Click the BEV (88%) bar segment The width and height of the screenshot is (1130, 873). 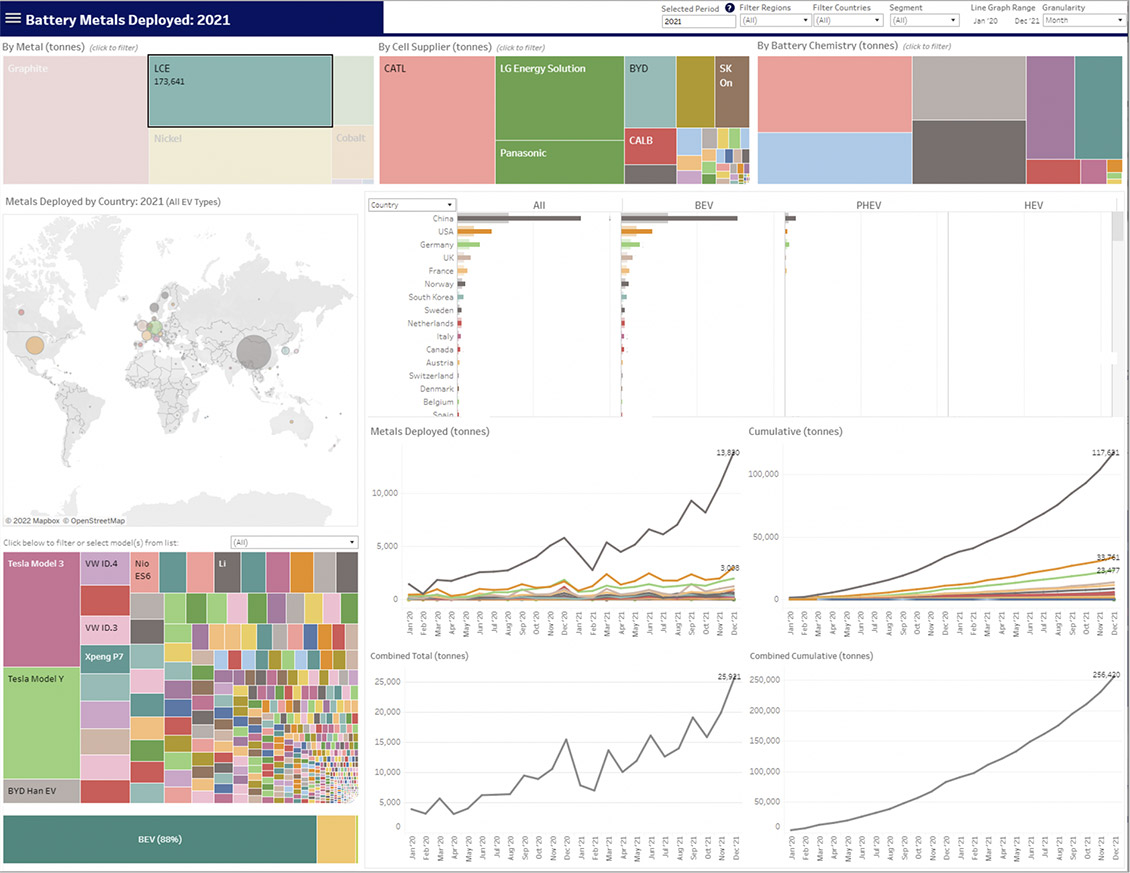160,839
